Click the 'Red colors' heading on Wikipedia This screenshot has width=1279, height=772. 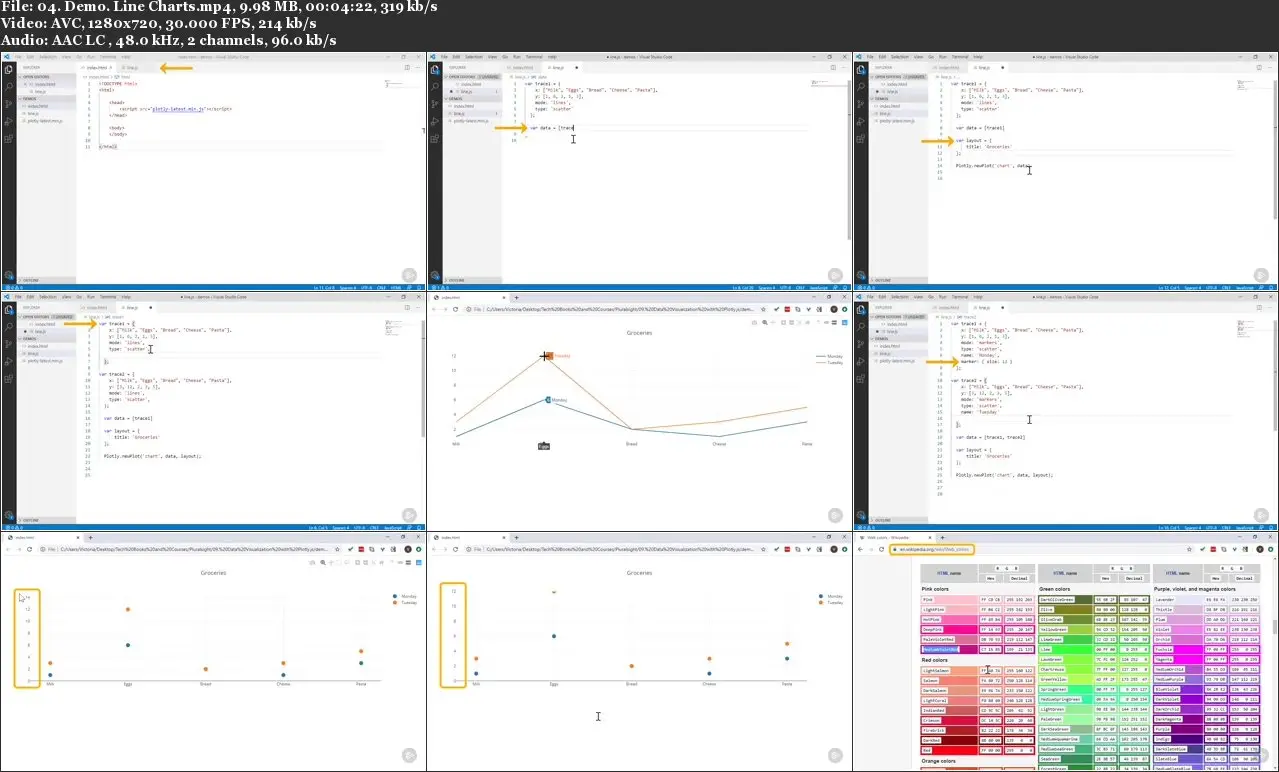934,660
